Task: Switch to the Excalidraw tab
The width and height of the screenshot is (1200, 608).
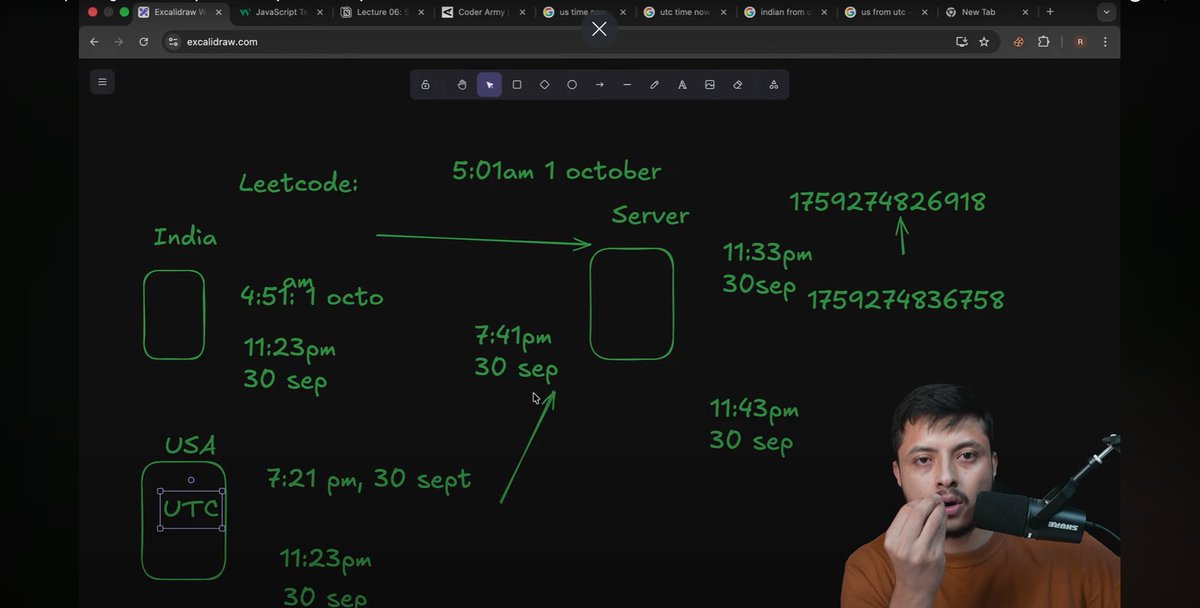Action: [x=180, y=12]
